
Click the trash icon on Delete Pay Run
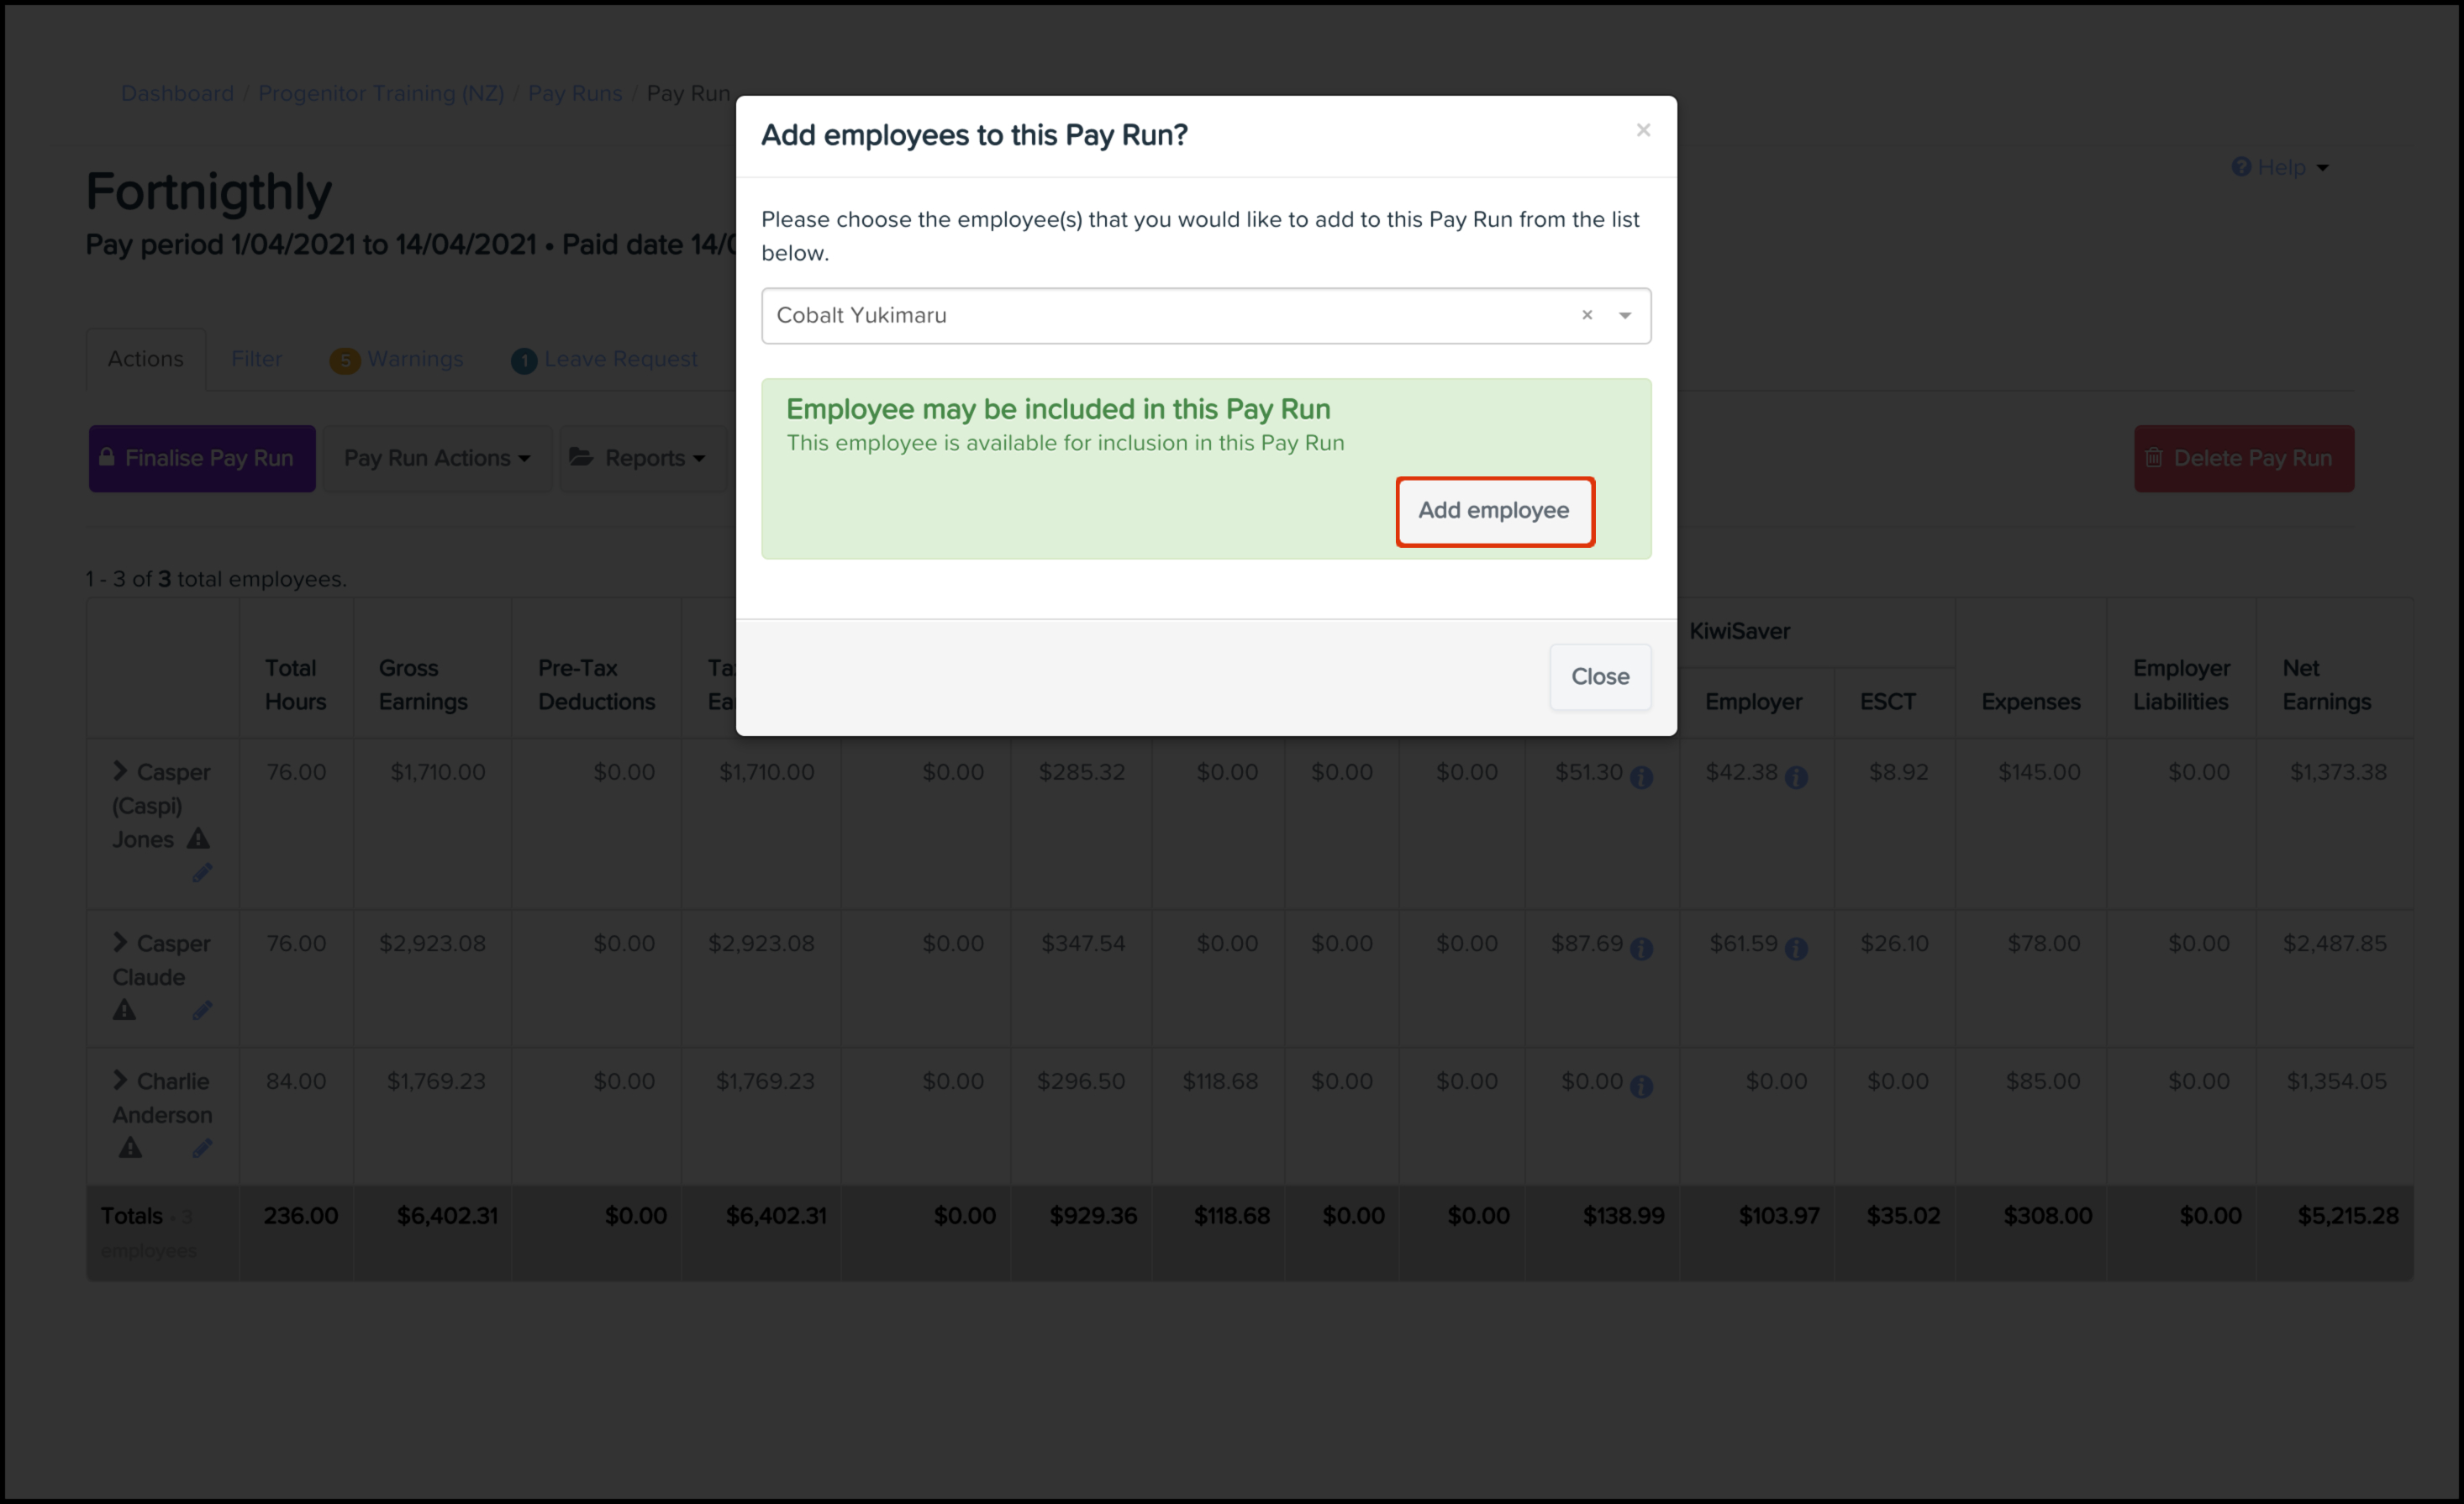(2154, 457)
